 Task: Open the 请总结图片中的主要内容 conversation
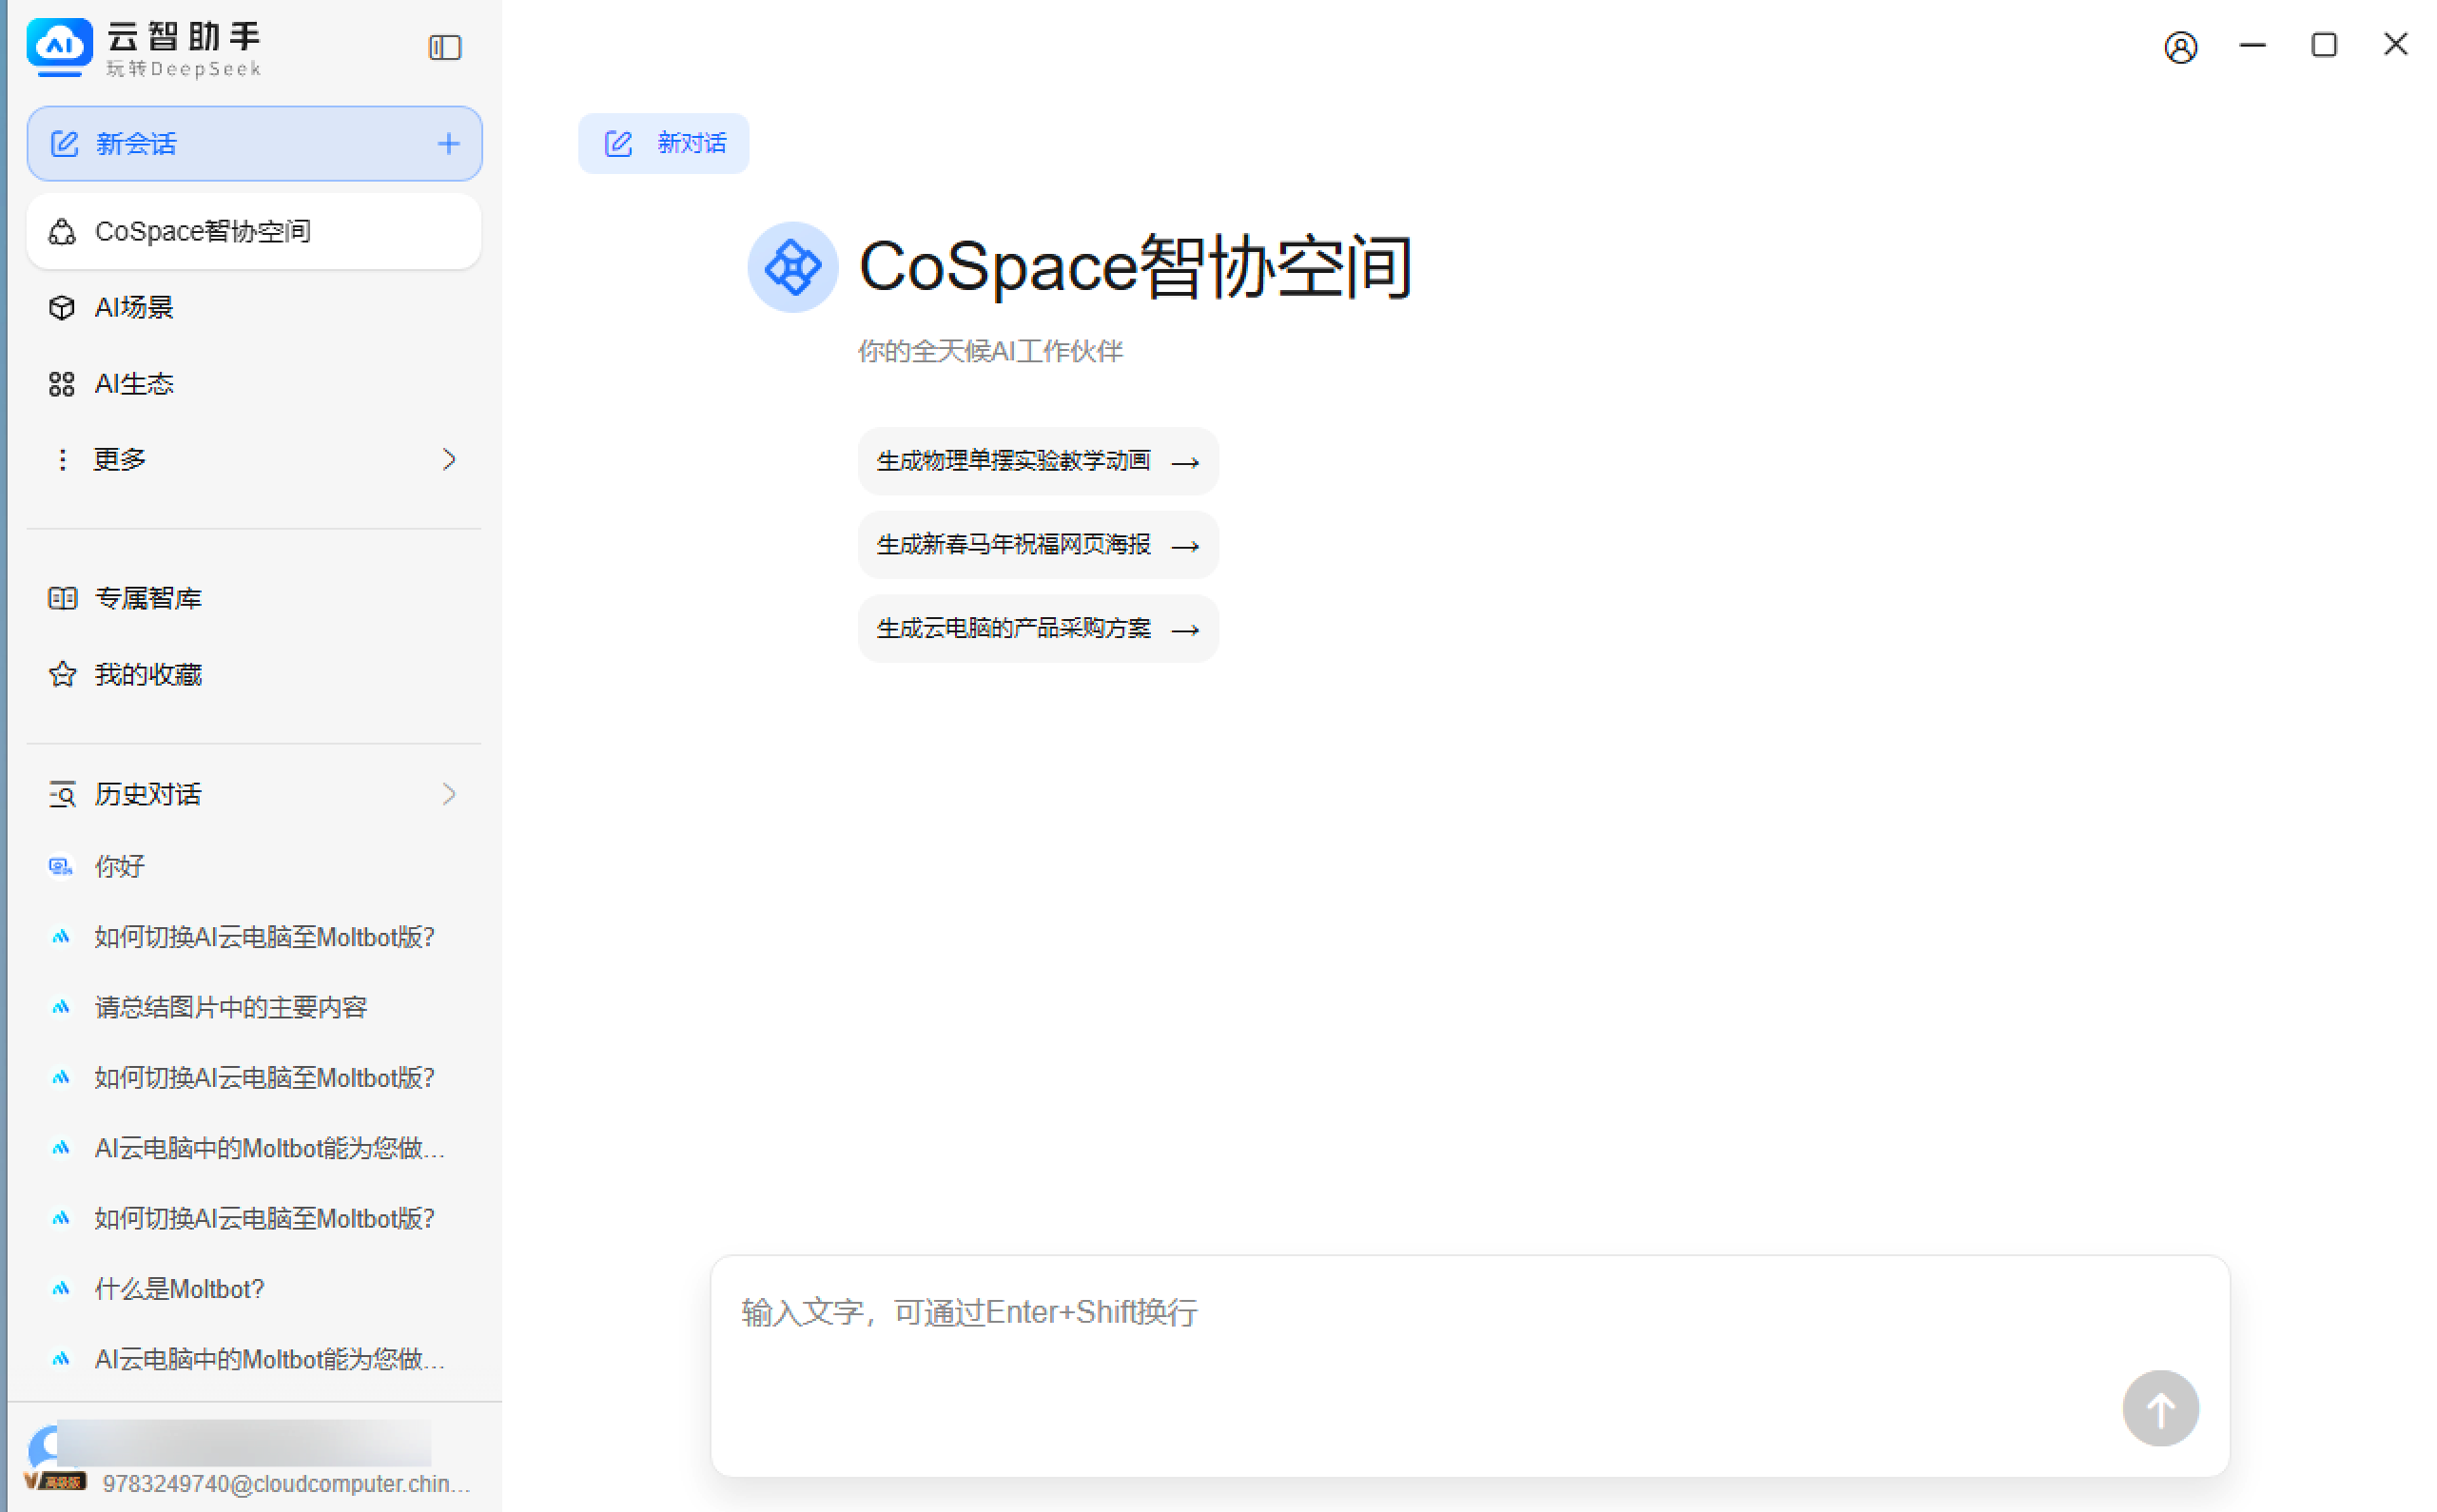[x=231, y=1007]
